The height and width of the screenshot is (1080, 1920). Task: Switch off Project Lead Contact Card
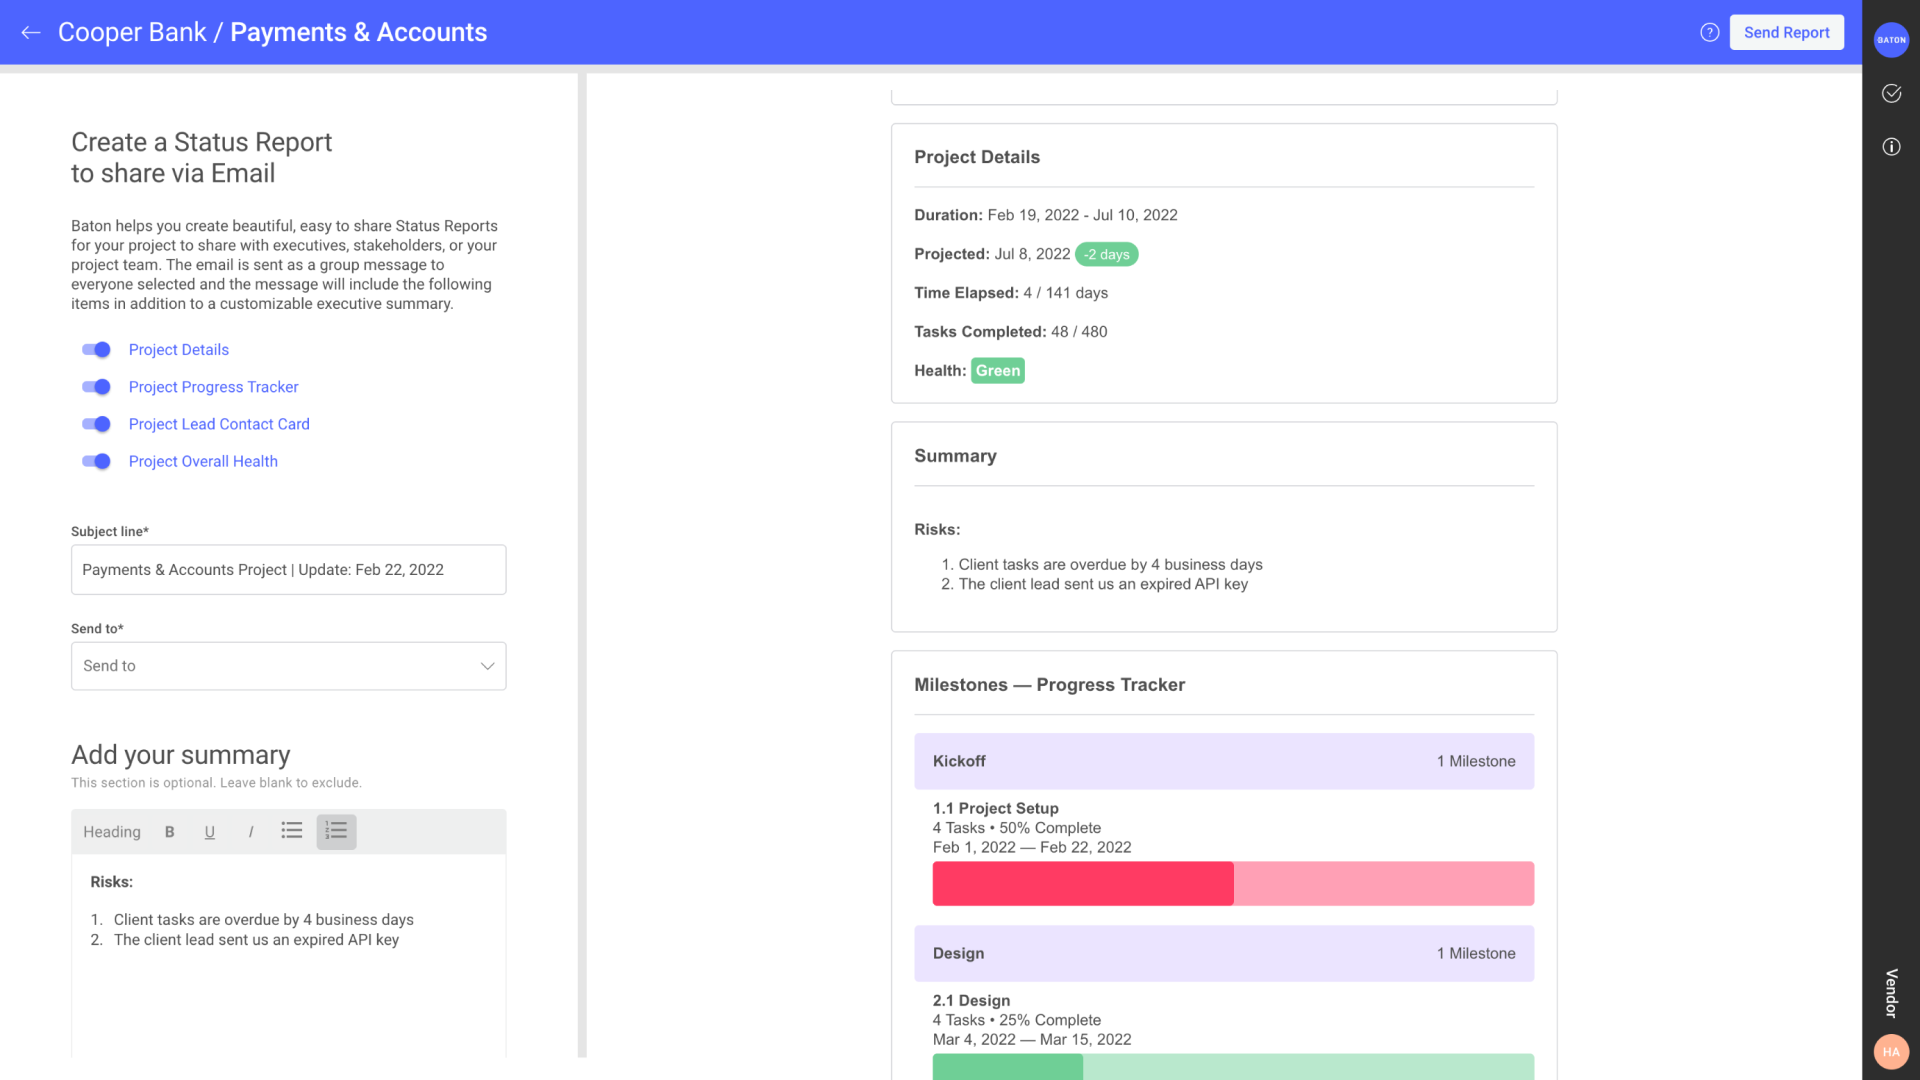pyautogui.click(x=96, y=424)
